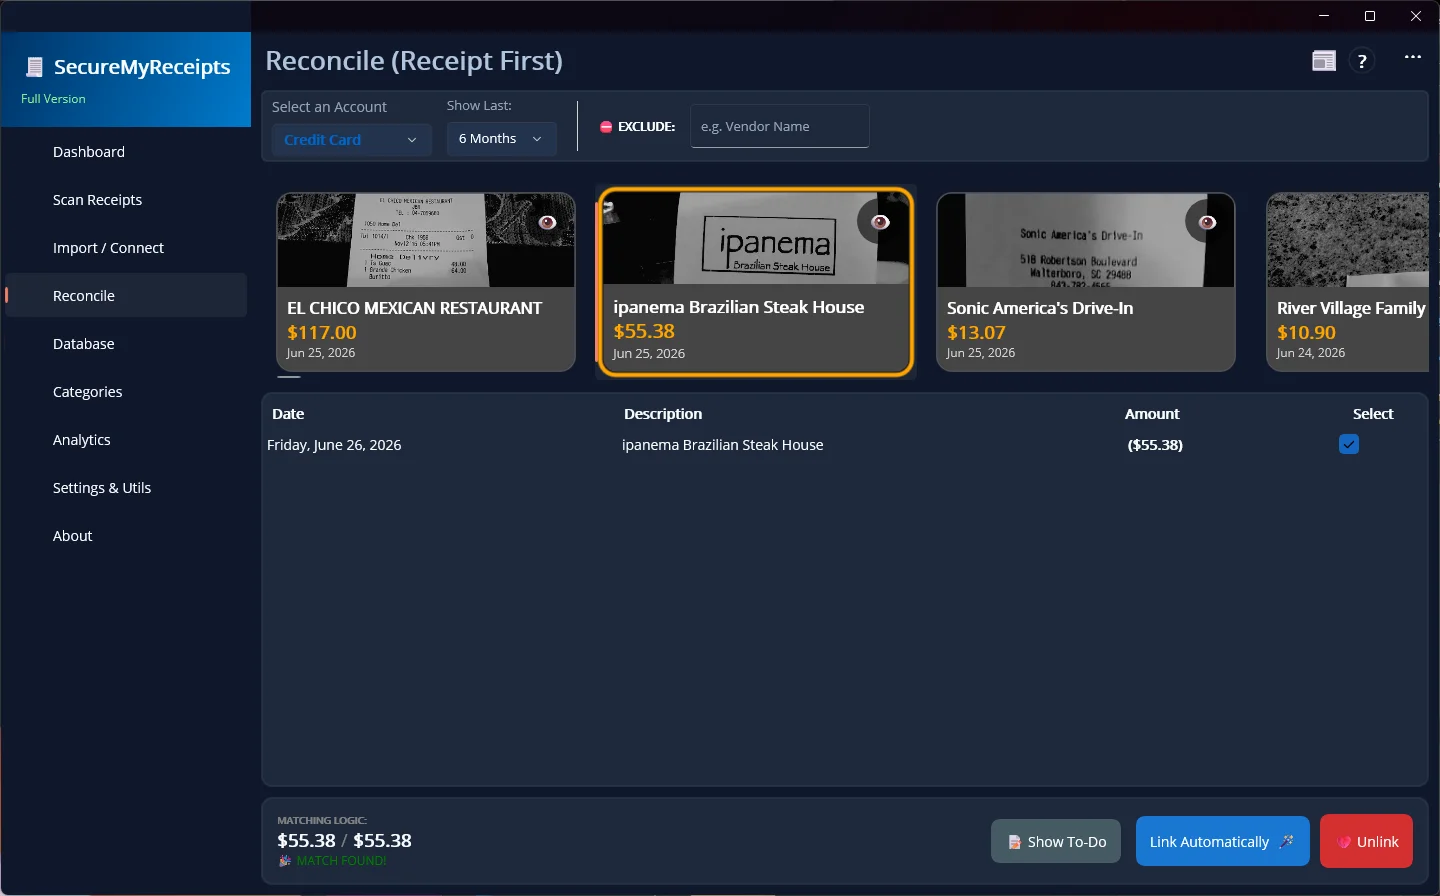Preview the EL CHICO receipt with its eye icon
Image resolution: width=1440 pixels, height=896 pixels.
[547, 222]
